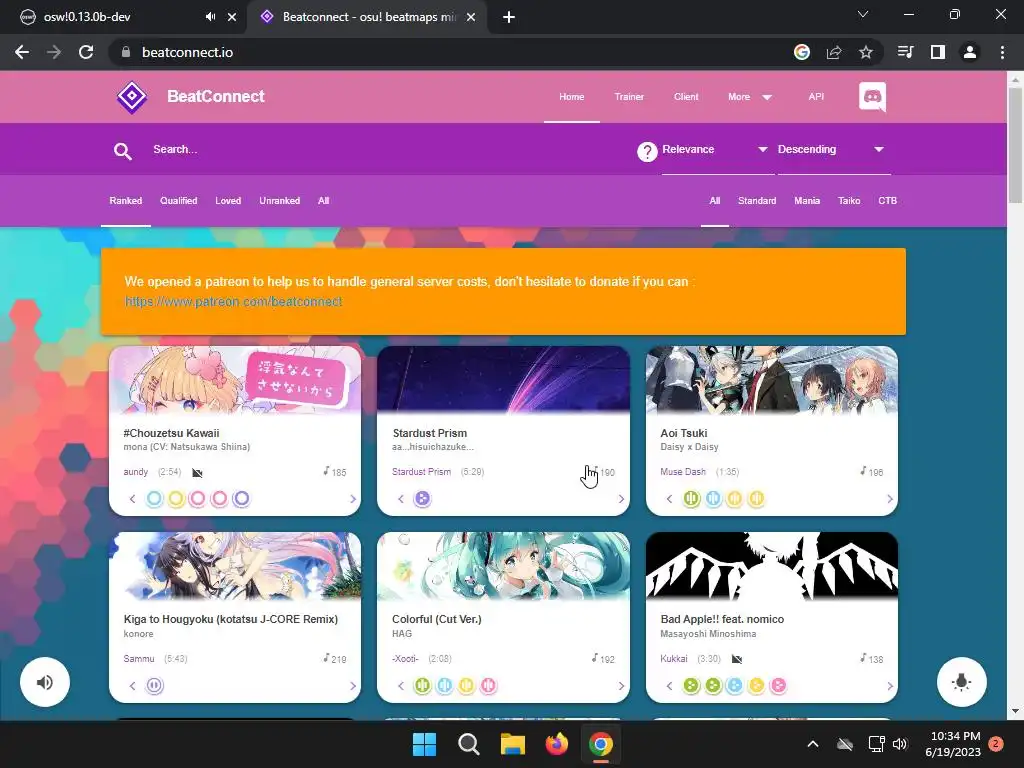Open the Relevance sort dropdown

pos(718,150)
